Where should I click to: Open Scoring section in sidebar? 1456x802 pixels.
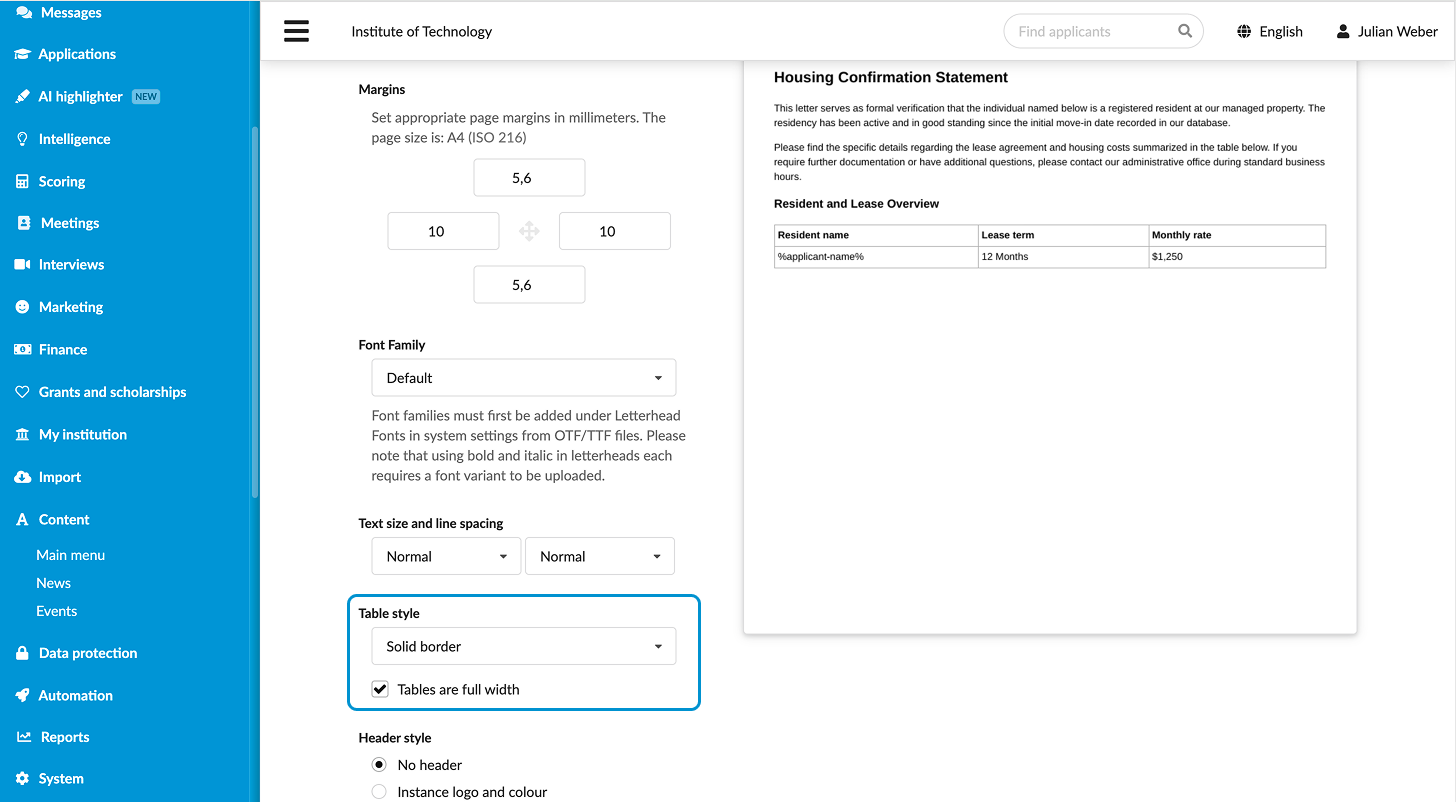coord(62,181)
